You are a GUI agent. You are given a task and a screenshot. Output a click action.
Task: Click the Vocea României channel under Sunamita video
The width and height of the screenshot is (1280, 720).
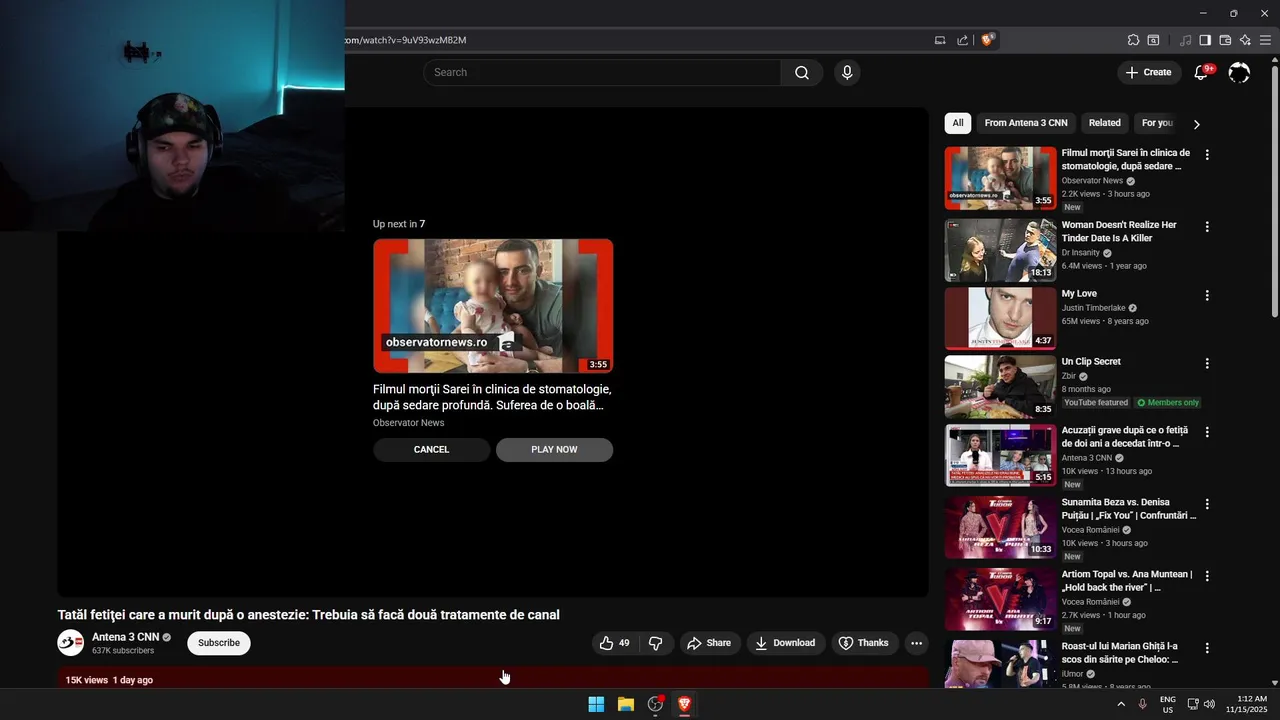[x=1090, y=530]
